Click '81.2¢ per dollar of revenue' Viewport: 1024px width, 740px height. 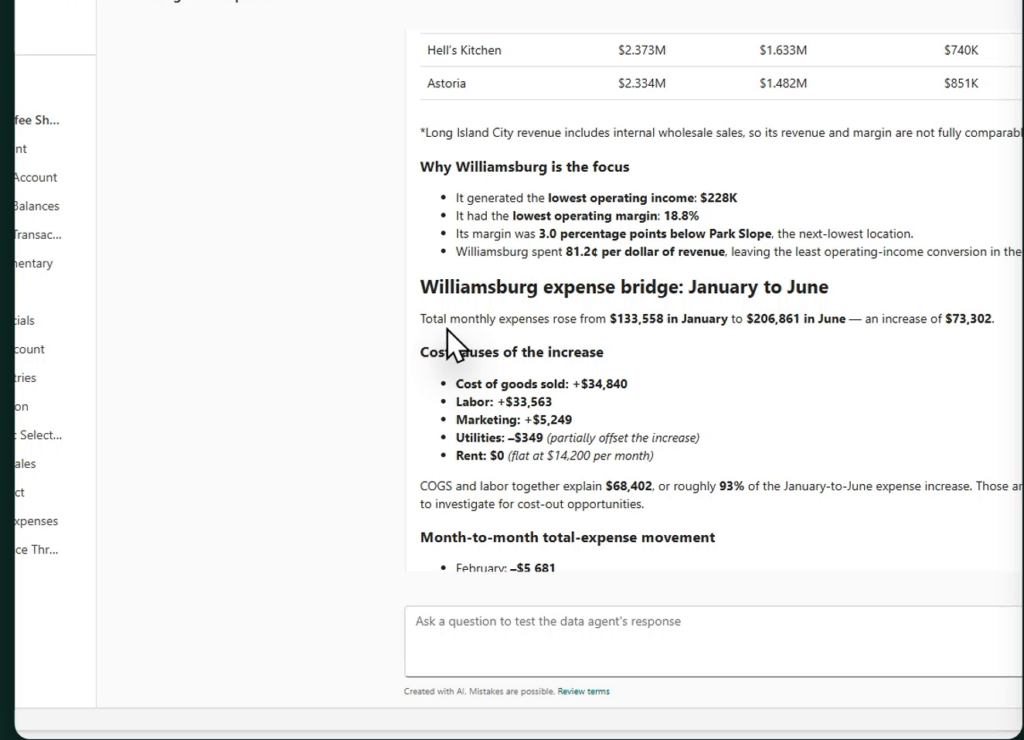point(645,251)
